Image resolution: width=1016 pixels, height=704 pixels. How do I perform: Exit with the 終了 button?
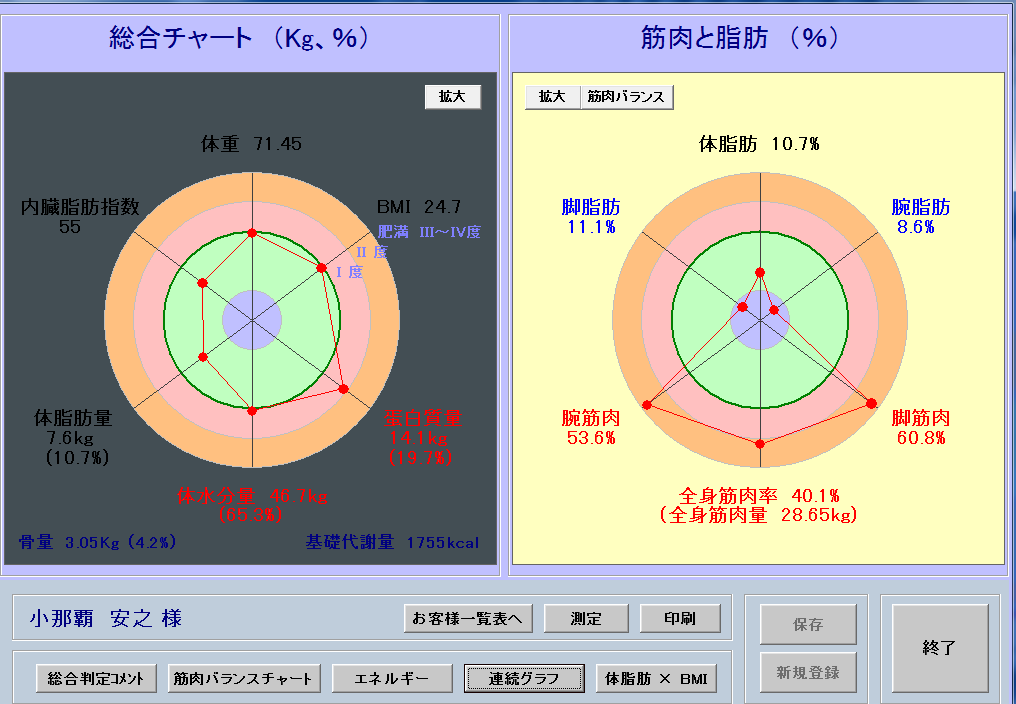(x=940, y=648)
